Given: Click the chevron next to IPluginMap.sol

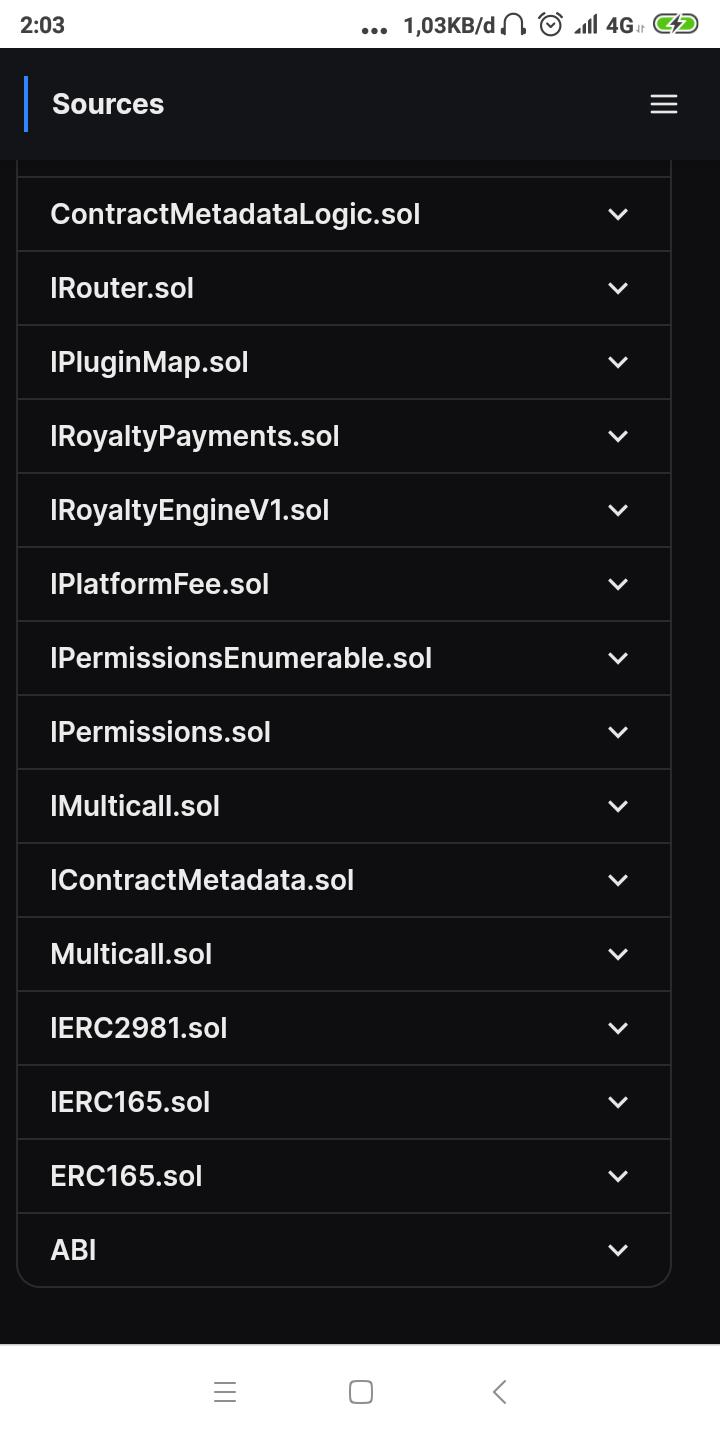Looking at the screenshot, I should click(x=618, y=362).
